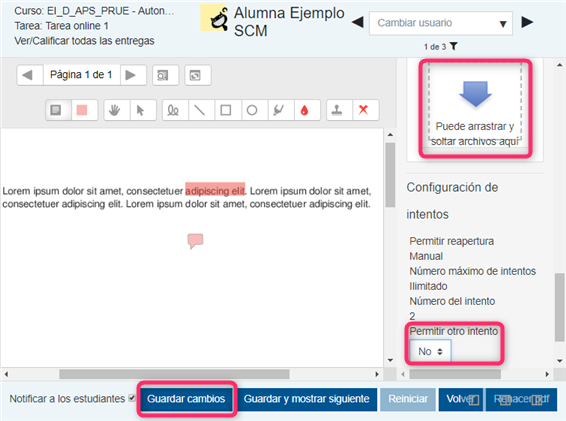Click the Reiniciar button
The image size is (566, 421).
(408, 399)
